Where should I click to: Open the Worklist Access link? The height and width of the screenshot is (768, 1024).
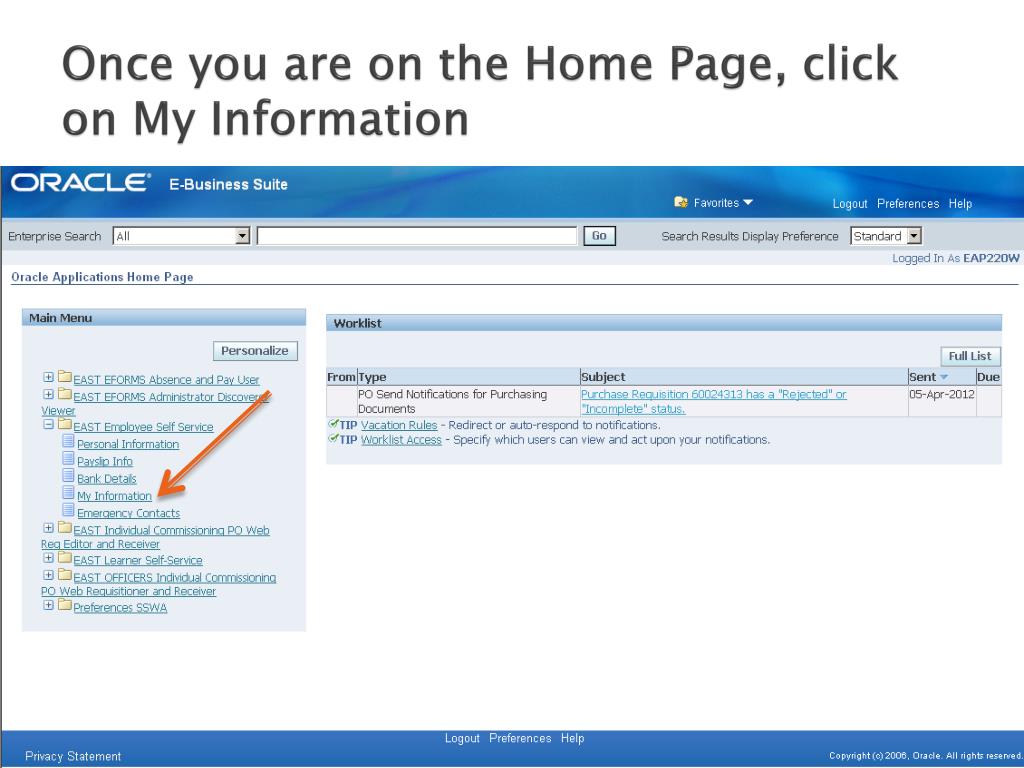pos(401,440)
